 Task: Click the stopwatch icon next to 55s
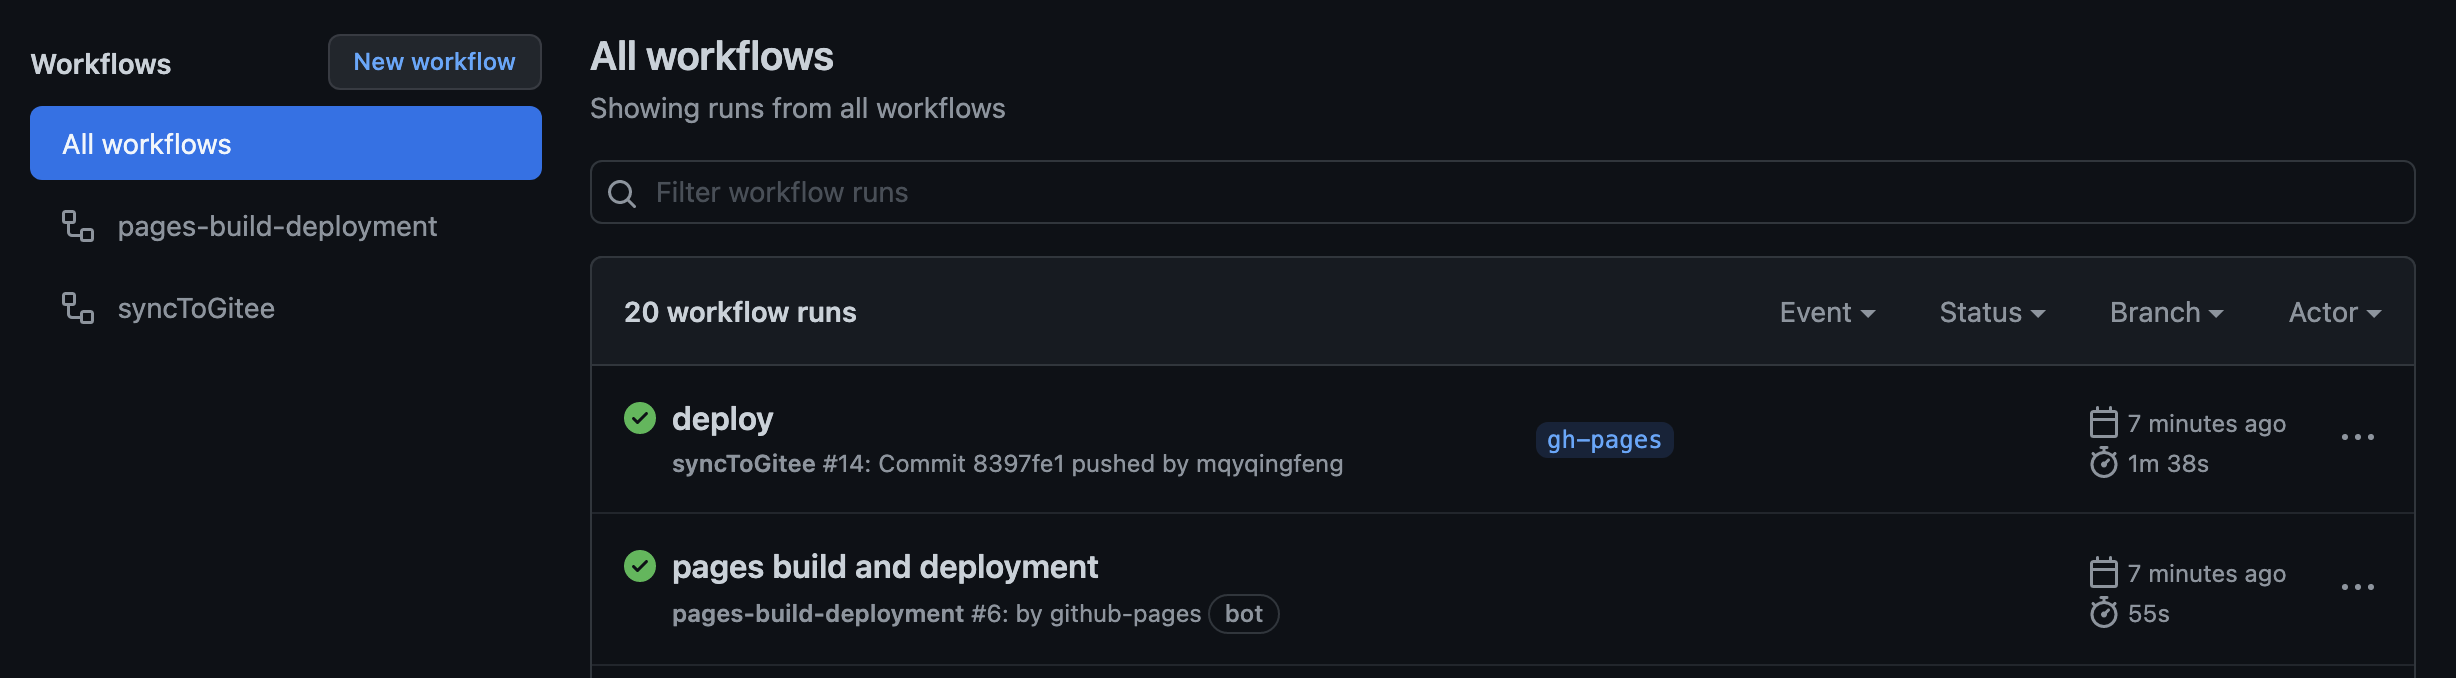tap(2104, 612)
